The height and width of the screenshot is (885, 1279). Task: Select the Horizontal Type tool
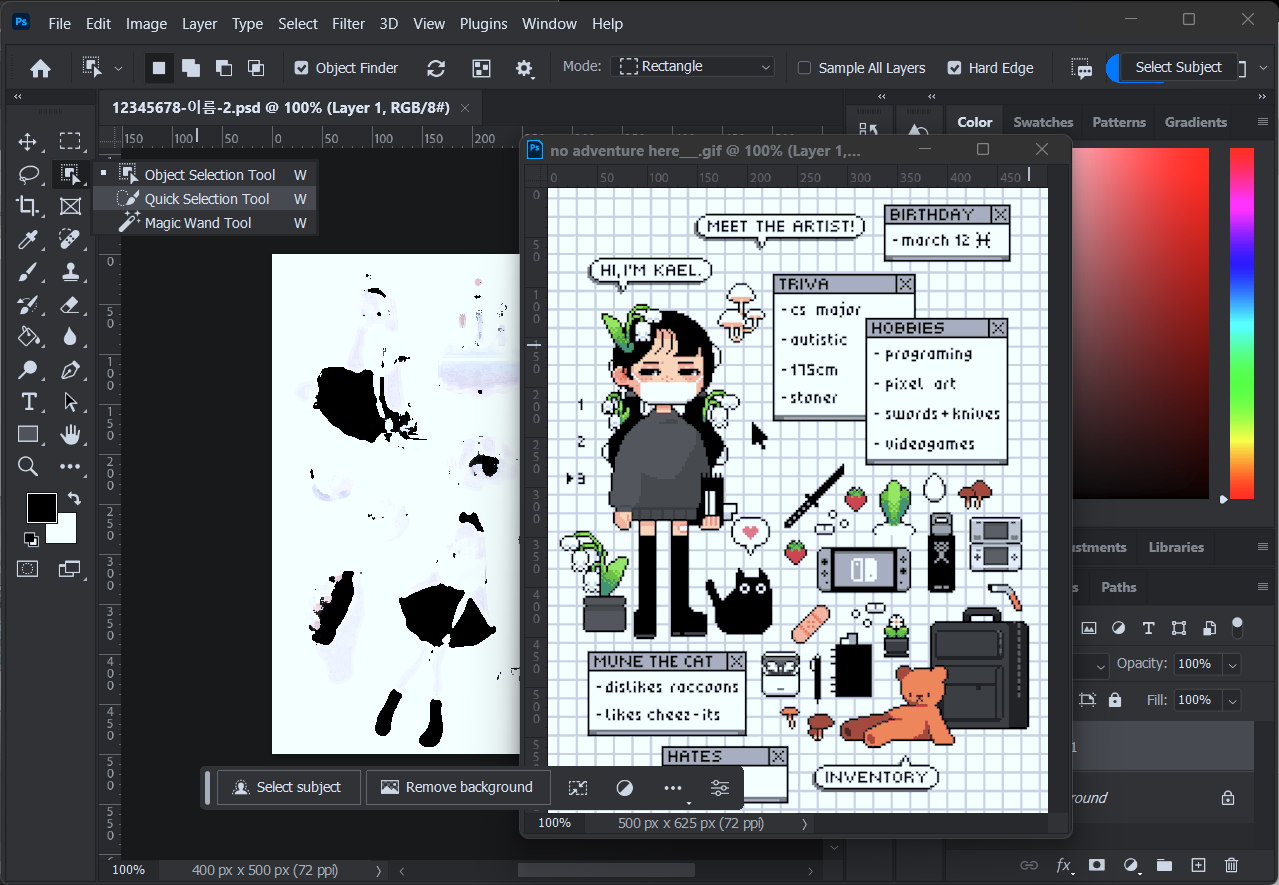coord(28,402)
